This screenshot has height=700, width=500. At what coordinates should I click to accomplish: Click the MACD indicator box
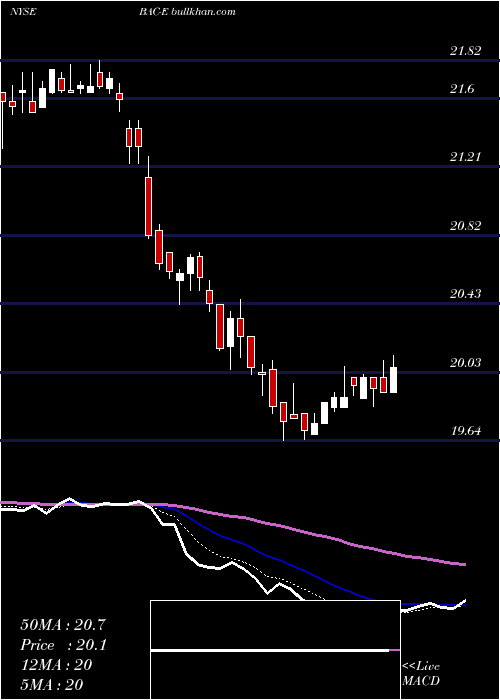275,650
